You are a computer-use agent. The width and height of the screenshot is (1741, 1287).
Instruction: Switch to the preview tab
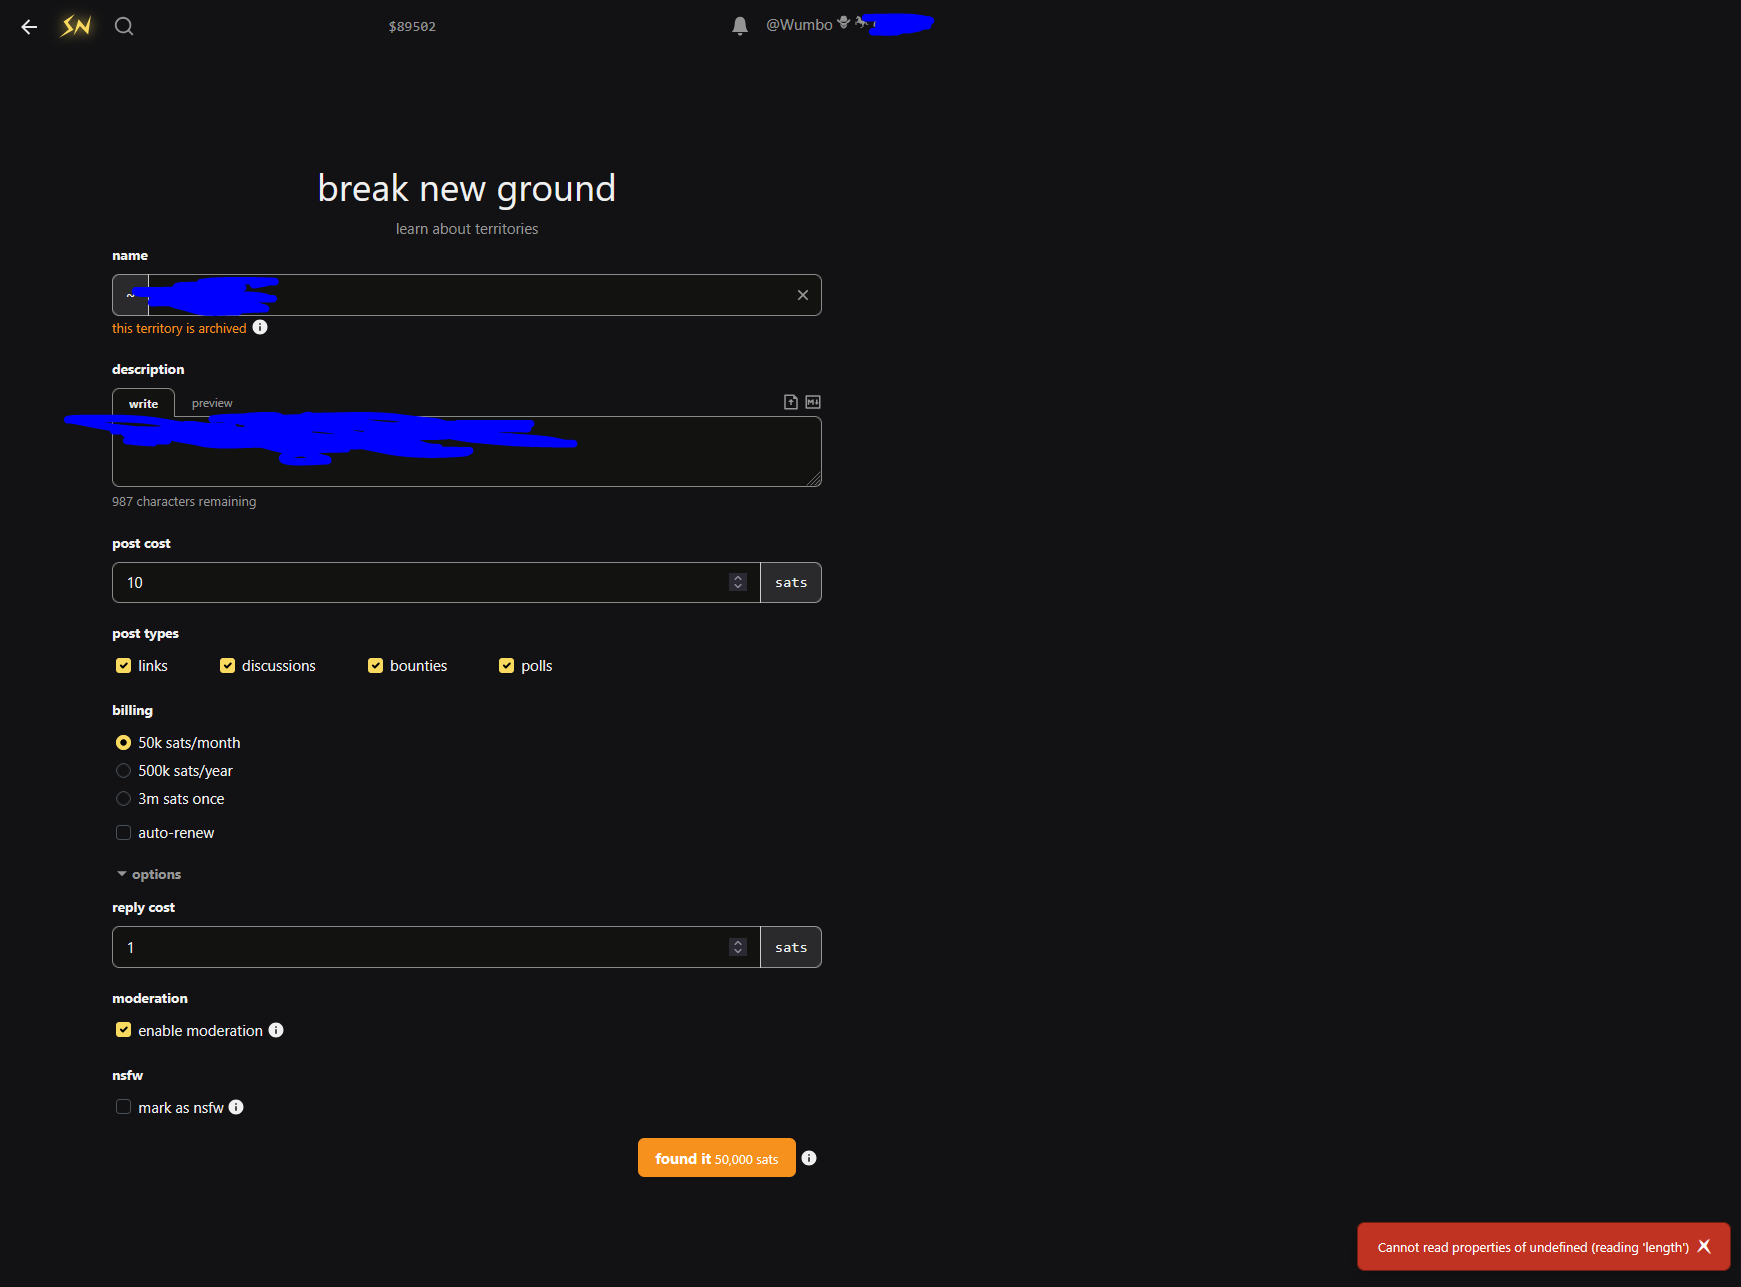point(212,403)
